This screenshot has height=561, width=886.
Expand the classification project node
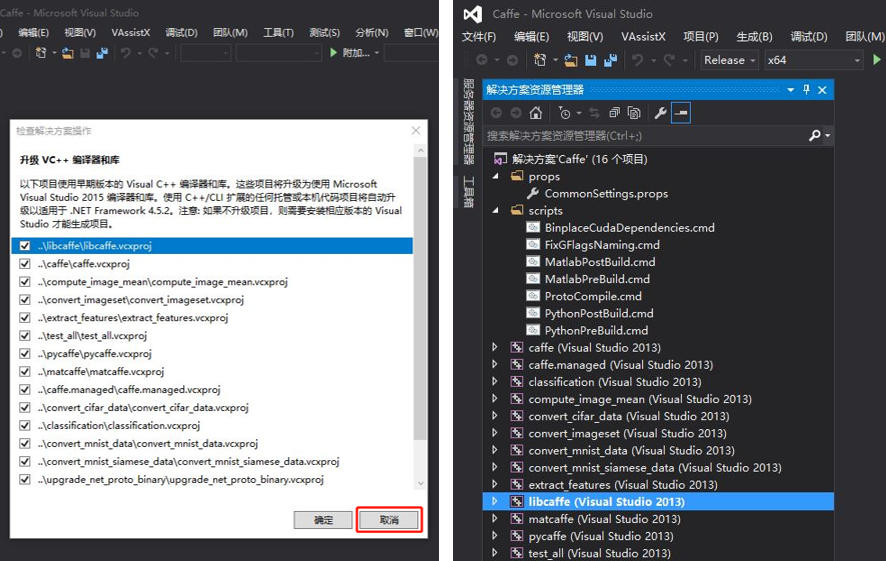495,382
